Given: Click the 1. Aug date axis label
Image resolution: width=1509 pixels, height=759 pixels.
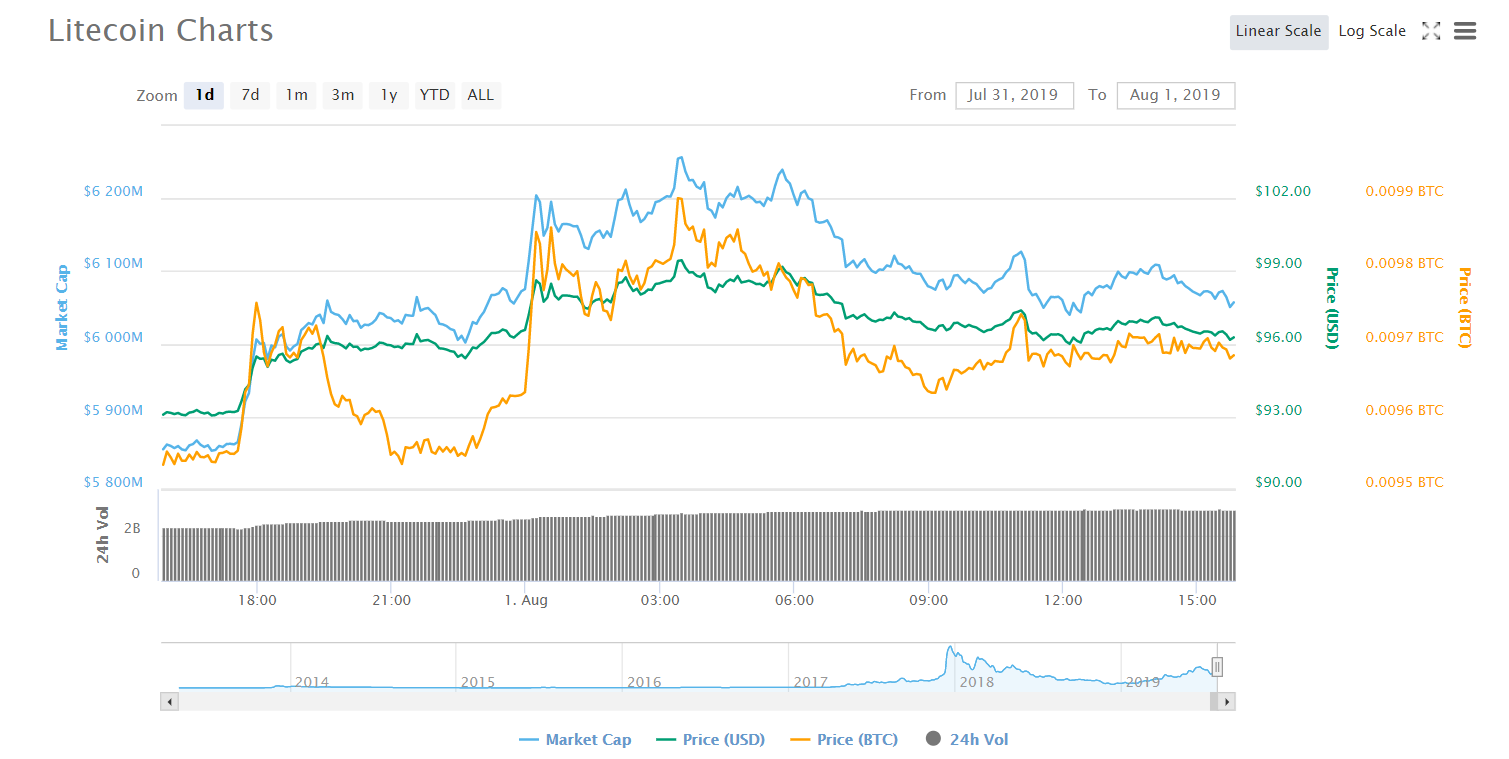Looking at the screenshot, I should 526,600.
